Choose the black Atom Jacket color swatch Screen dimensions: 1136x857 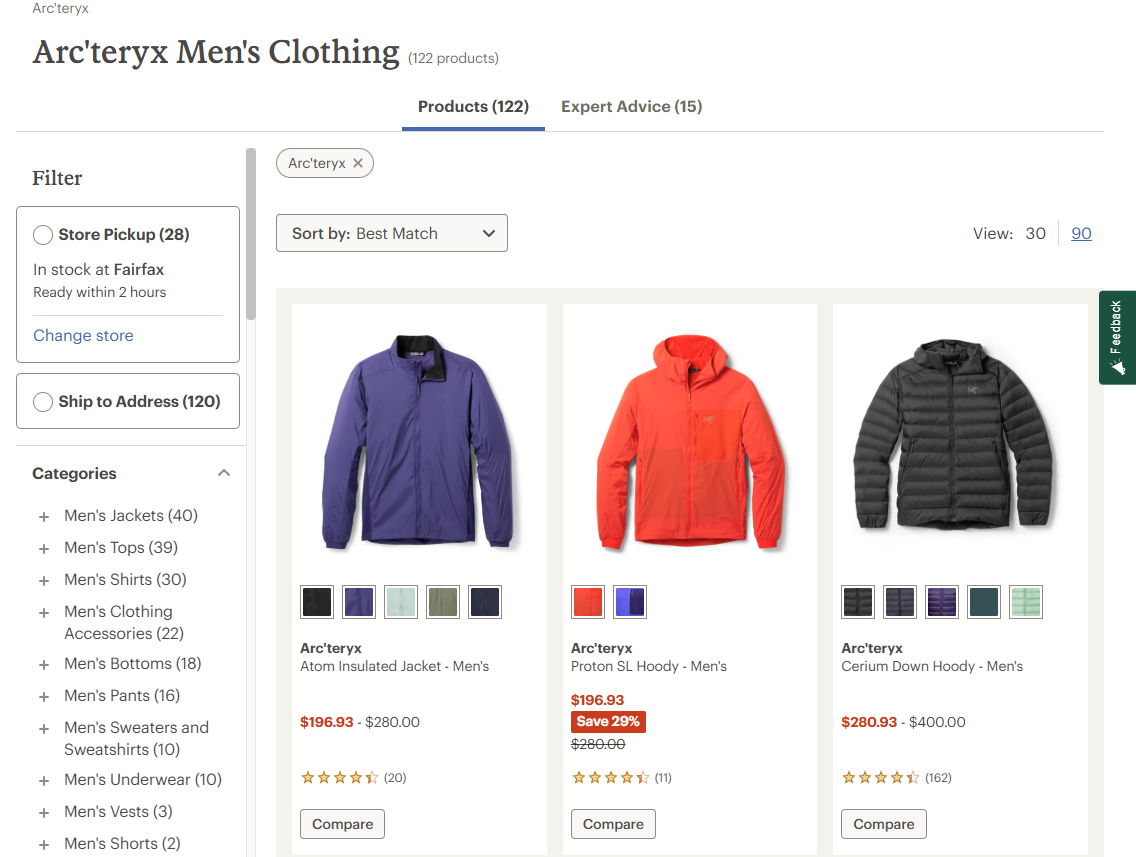(x=317, y=602)
